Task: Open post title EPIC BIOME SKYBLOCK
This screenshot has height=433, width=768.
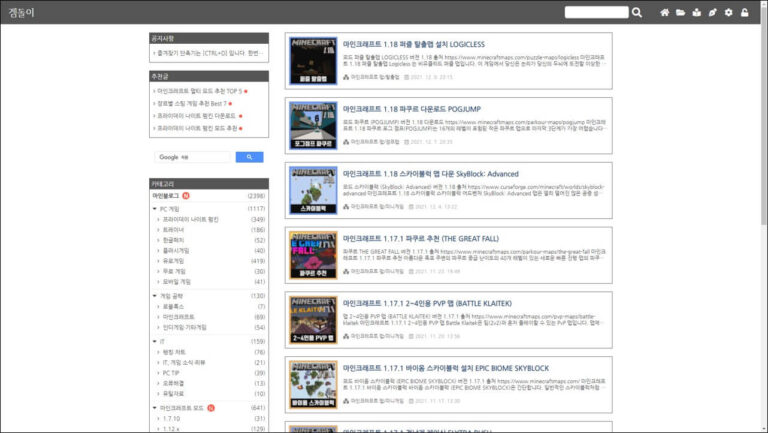Action: click(x=446, y=368)
